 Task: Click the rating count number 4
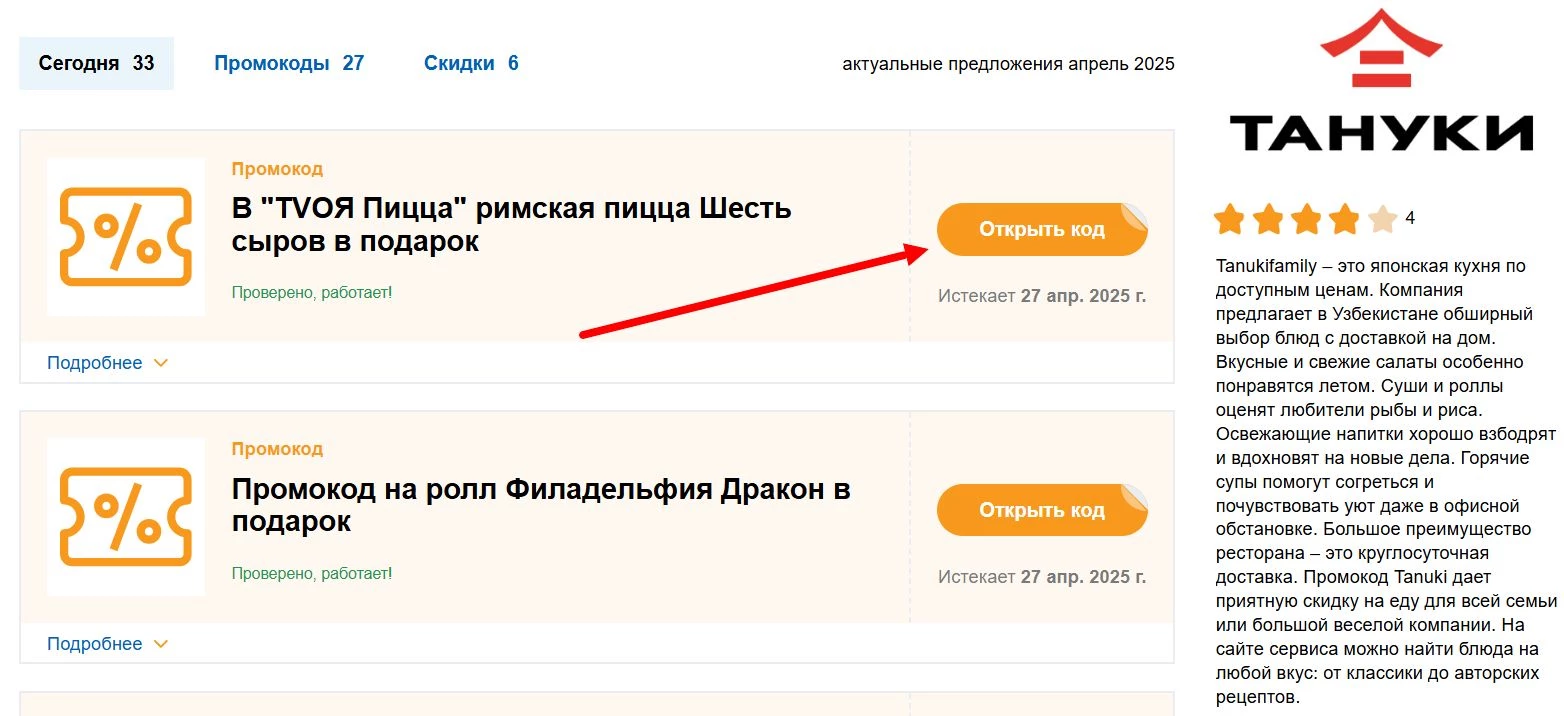(x=1413, y=217)
